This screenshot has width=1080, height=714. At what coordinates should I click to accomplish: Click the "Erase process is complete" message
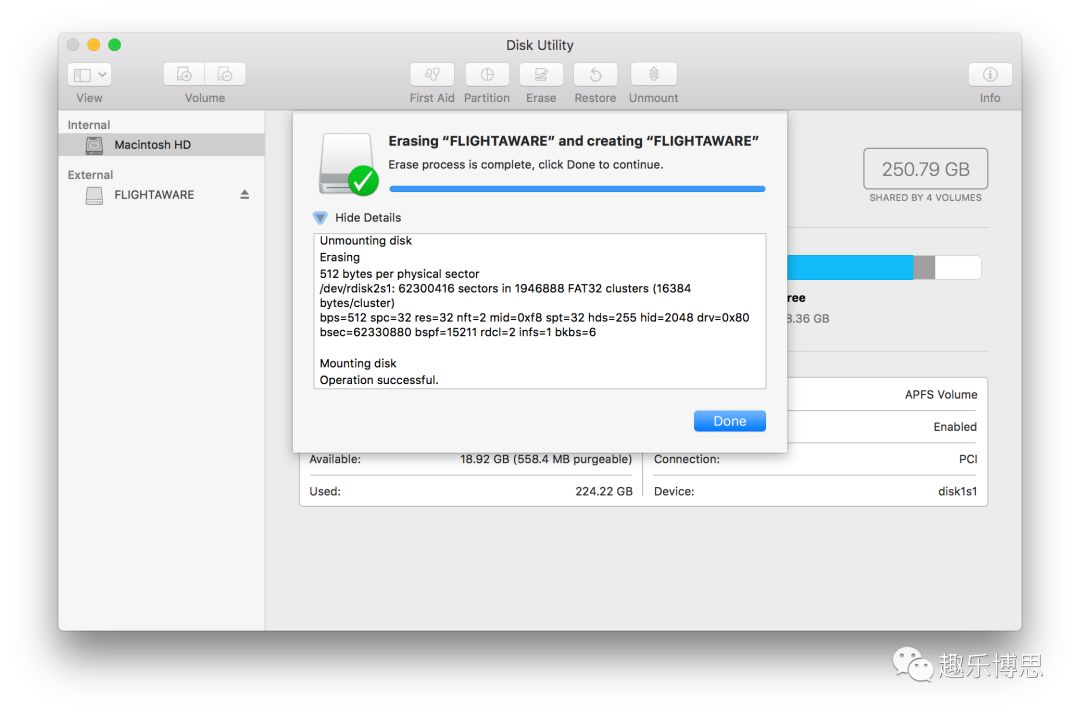[526, 165]
